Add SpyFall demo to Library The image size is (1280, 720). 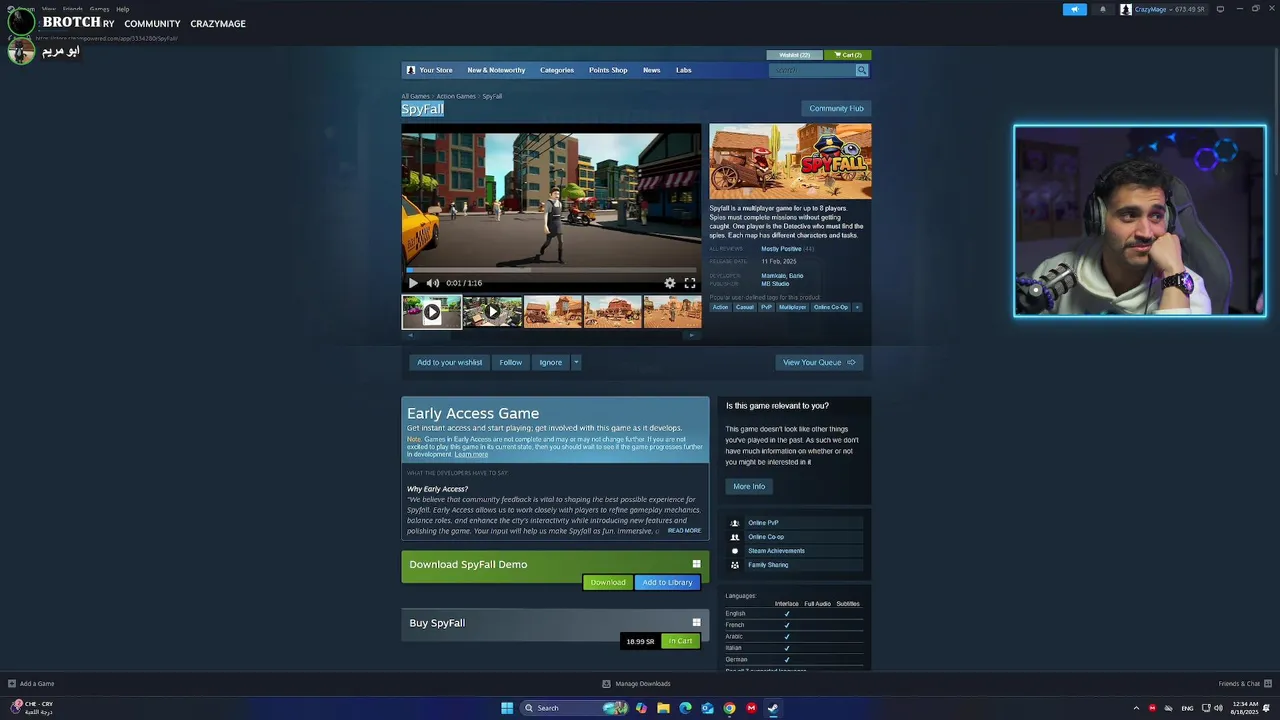coord(667,582)
